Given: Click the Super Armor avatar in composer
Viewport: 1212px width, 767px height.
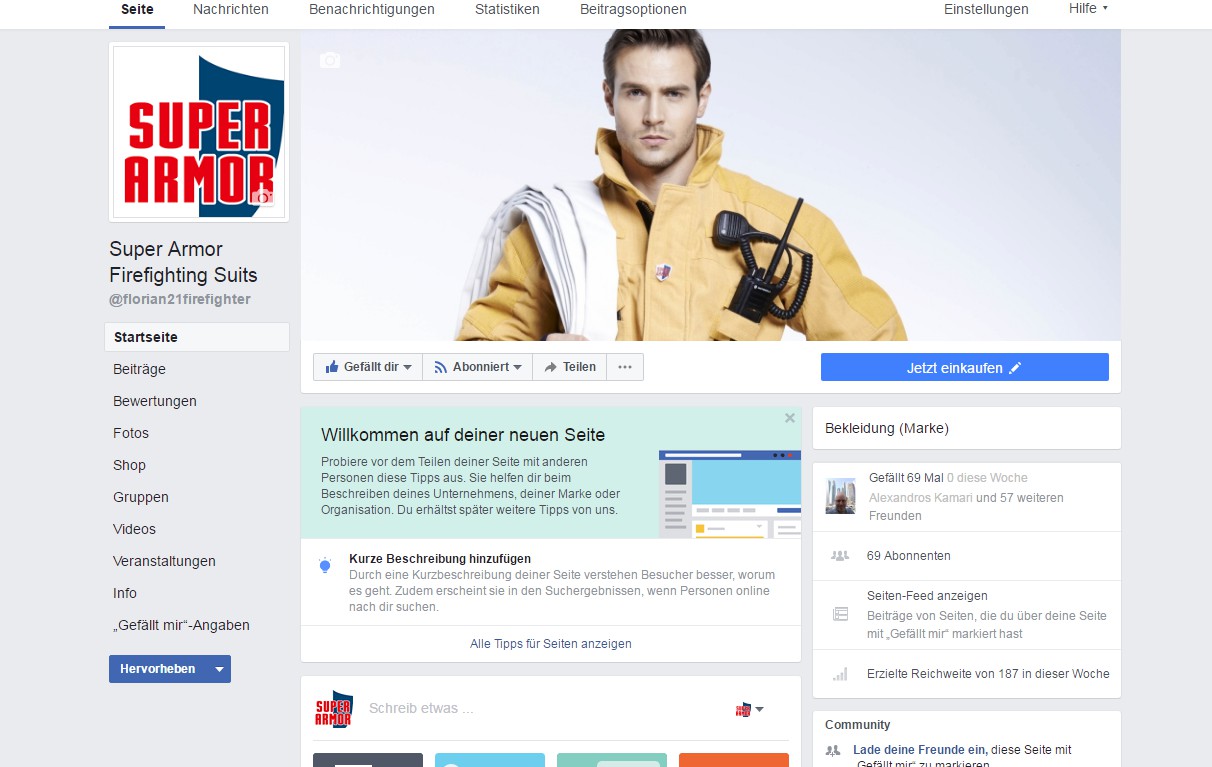Looking at the screenshot, I should (x=334, y=709).
